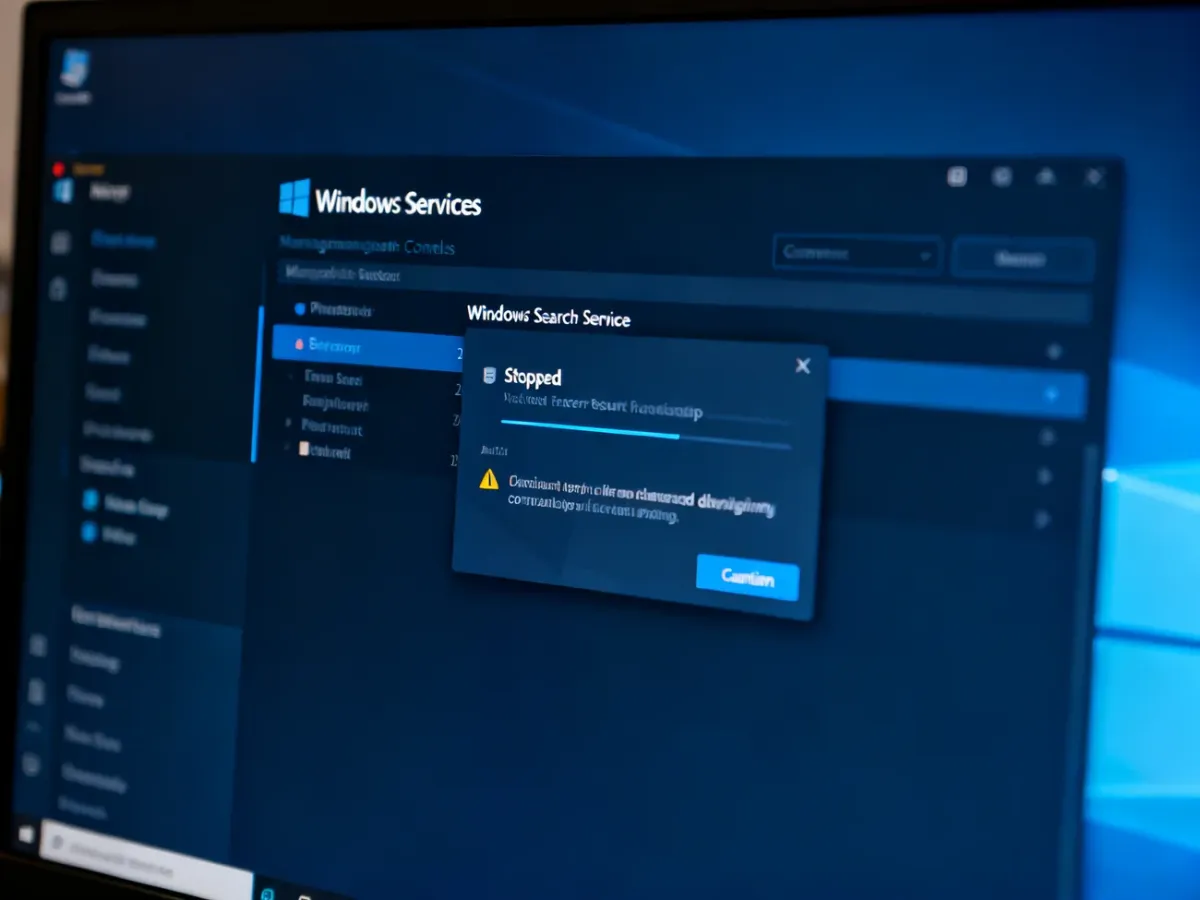Open the desktop shortcut icon at top-left
The height and width of the screenshot is (900, 1200).
pyautogui.click(x=75, y=71)
